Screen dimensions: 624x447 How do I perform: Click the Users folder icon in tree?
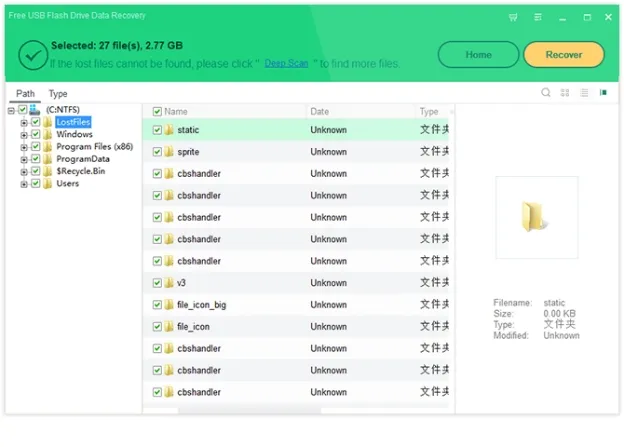tap(48, 183)
